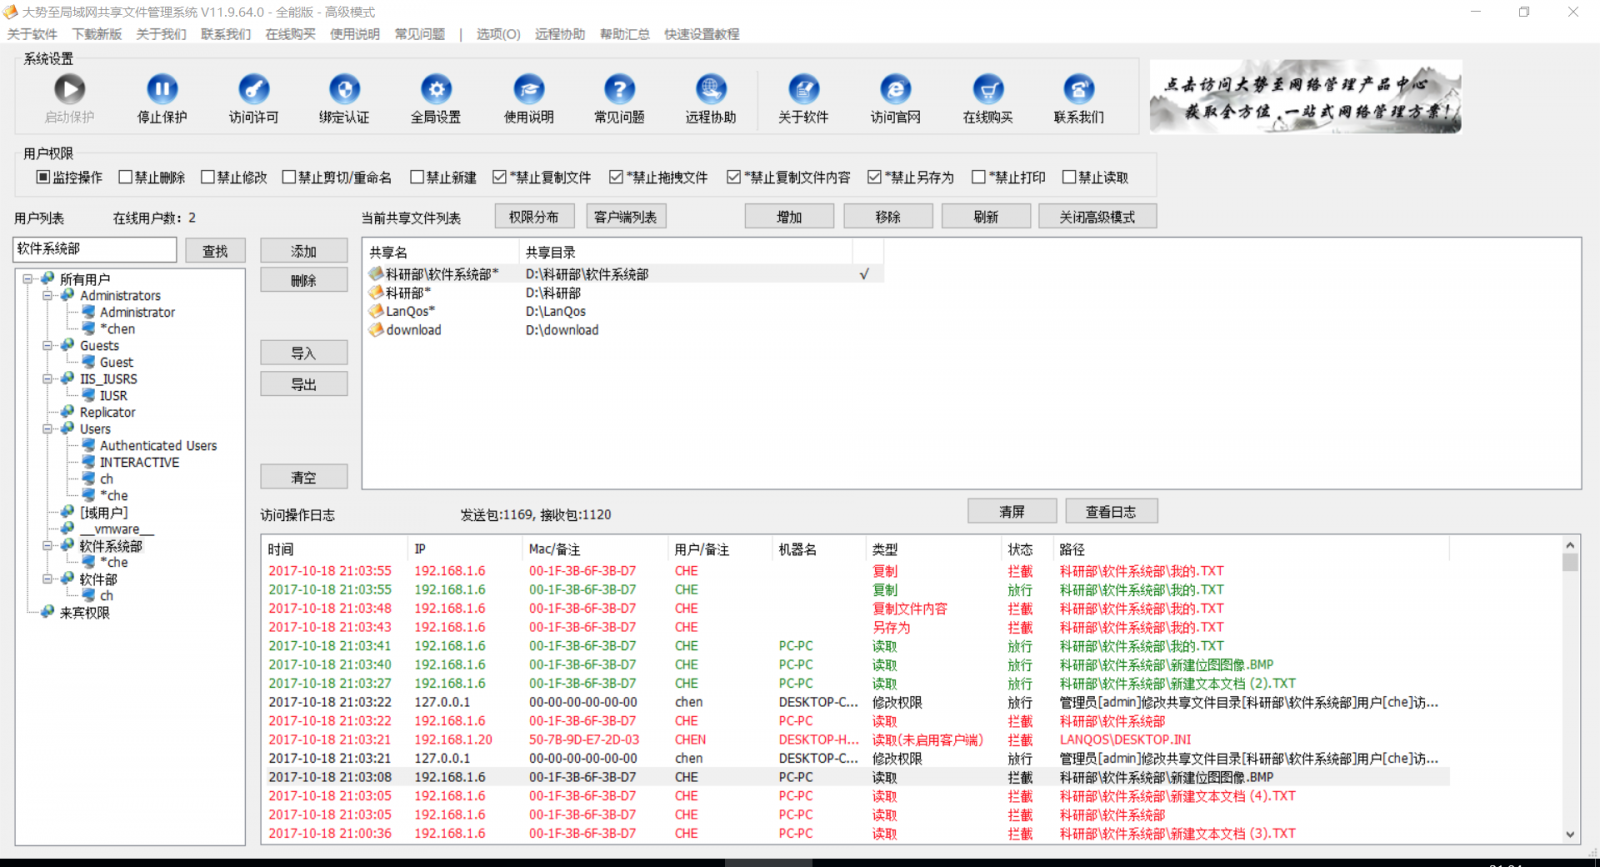
Task: Select the download share folder icon
Action: click(x=376, y=330)
